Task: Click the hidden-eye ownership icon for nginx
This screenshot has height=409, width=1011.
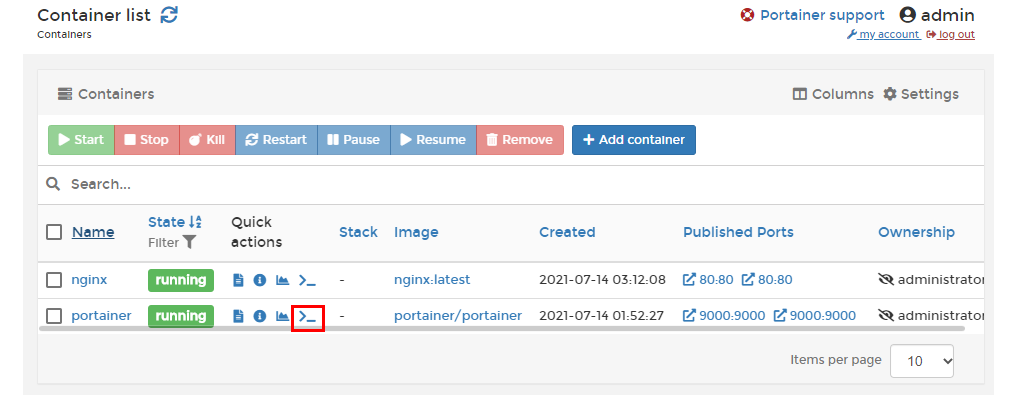Action: pyautogui.click(x=887, y=280)
